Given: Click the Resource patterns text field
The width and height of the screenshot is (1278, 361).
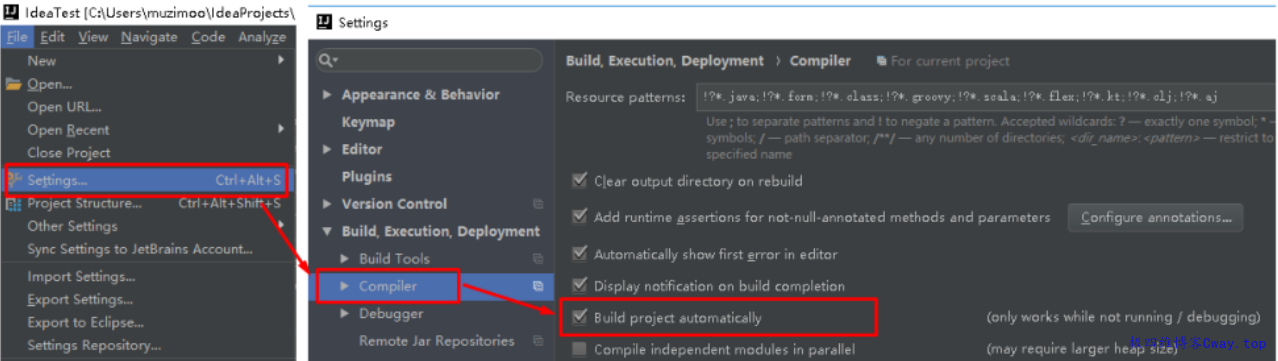Looking at the screenshot, I should [x=985, y=97].
